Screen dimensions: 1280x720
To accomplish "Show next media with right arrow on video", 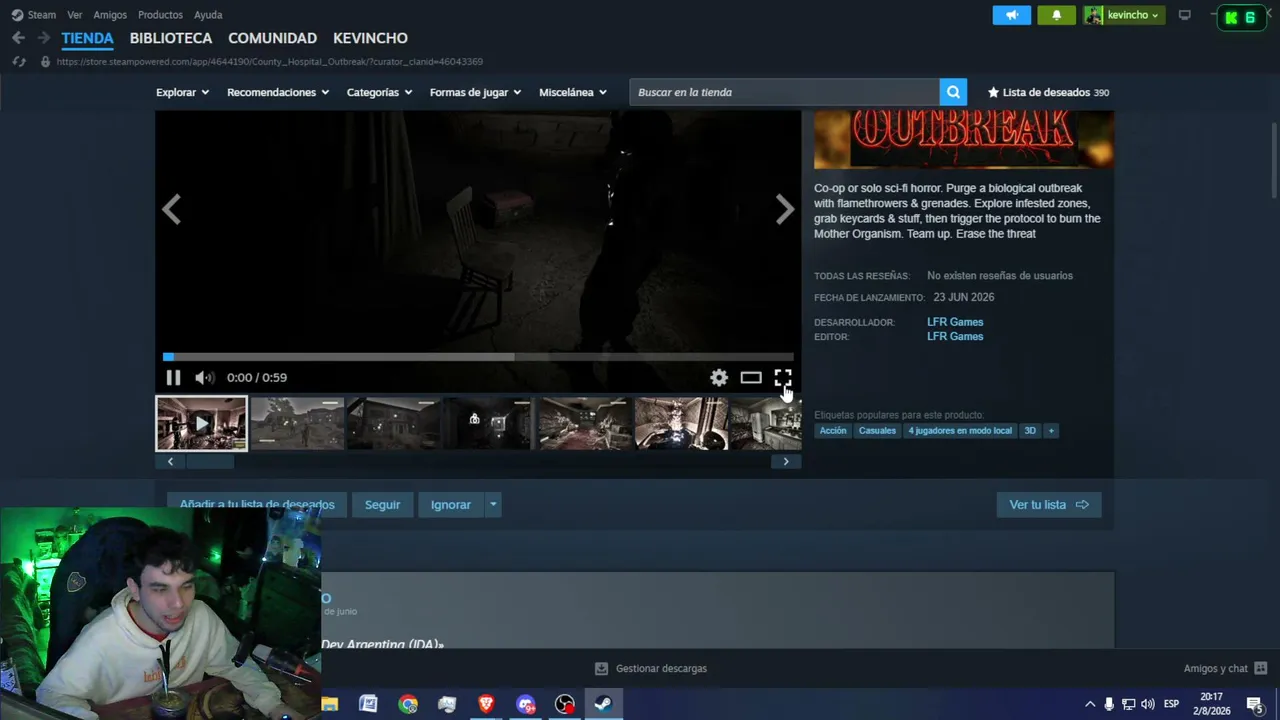I will pos(785,210).
